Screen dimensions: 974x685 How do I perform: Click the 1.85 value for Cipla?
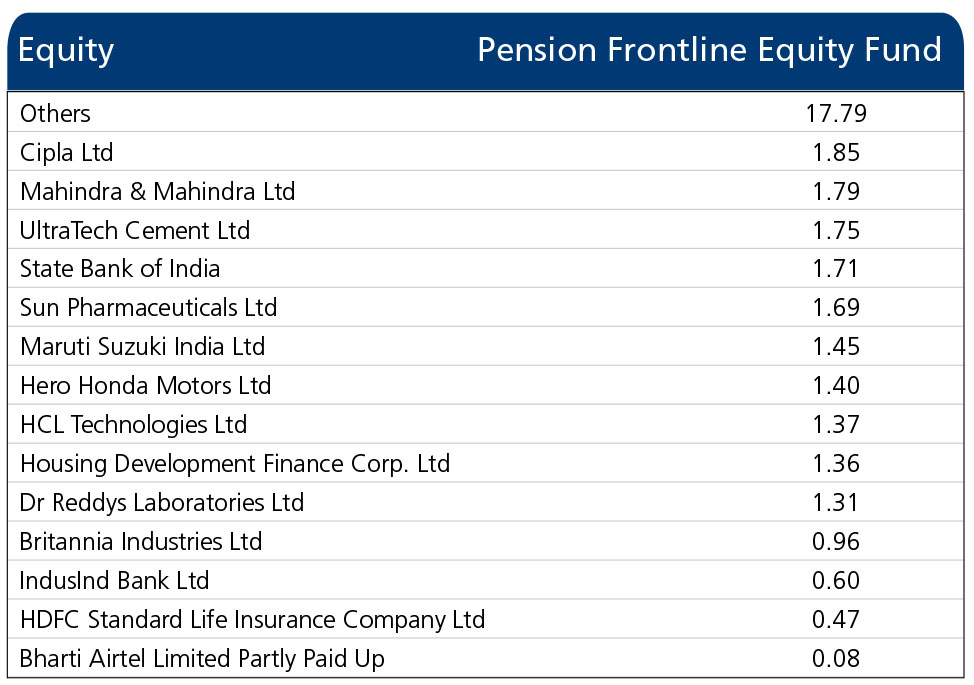[836, 153]
